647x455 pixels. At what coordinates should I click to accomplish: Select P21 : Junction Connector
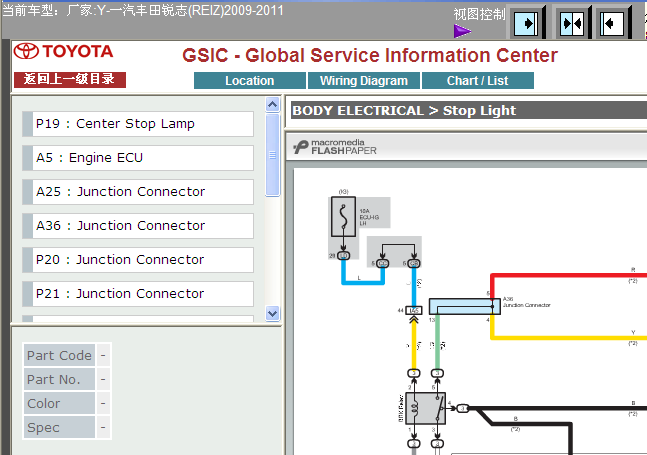click(138, 294)
